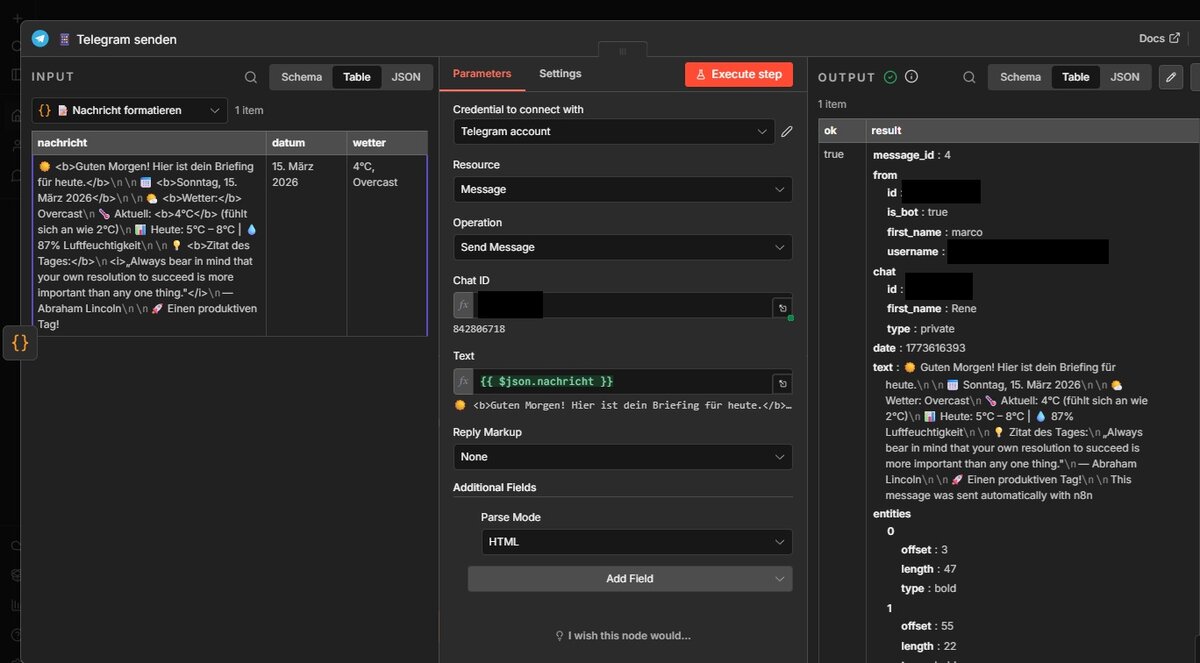Image resolution: width=1200 pixels, height=663 pixels.
Task: Switch to the Settings tab
Action: click(560, 73)
